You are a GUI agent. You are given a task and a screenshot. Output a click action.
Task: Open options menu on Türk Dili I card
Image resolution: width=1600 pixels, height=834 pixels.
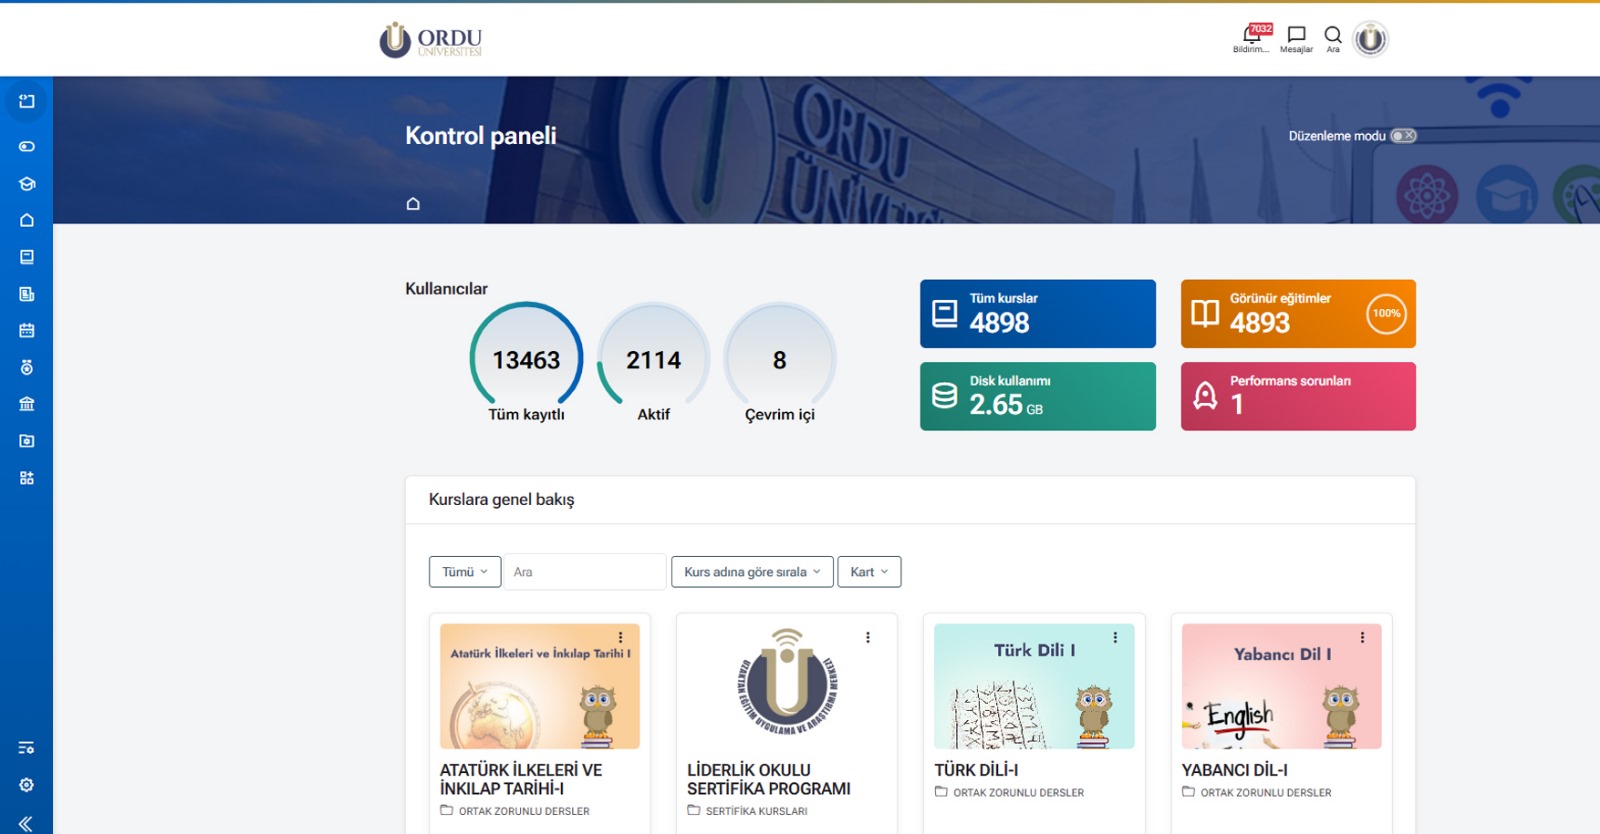point(1115,637)
